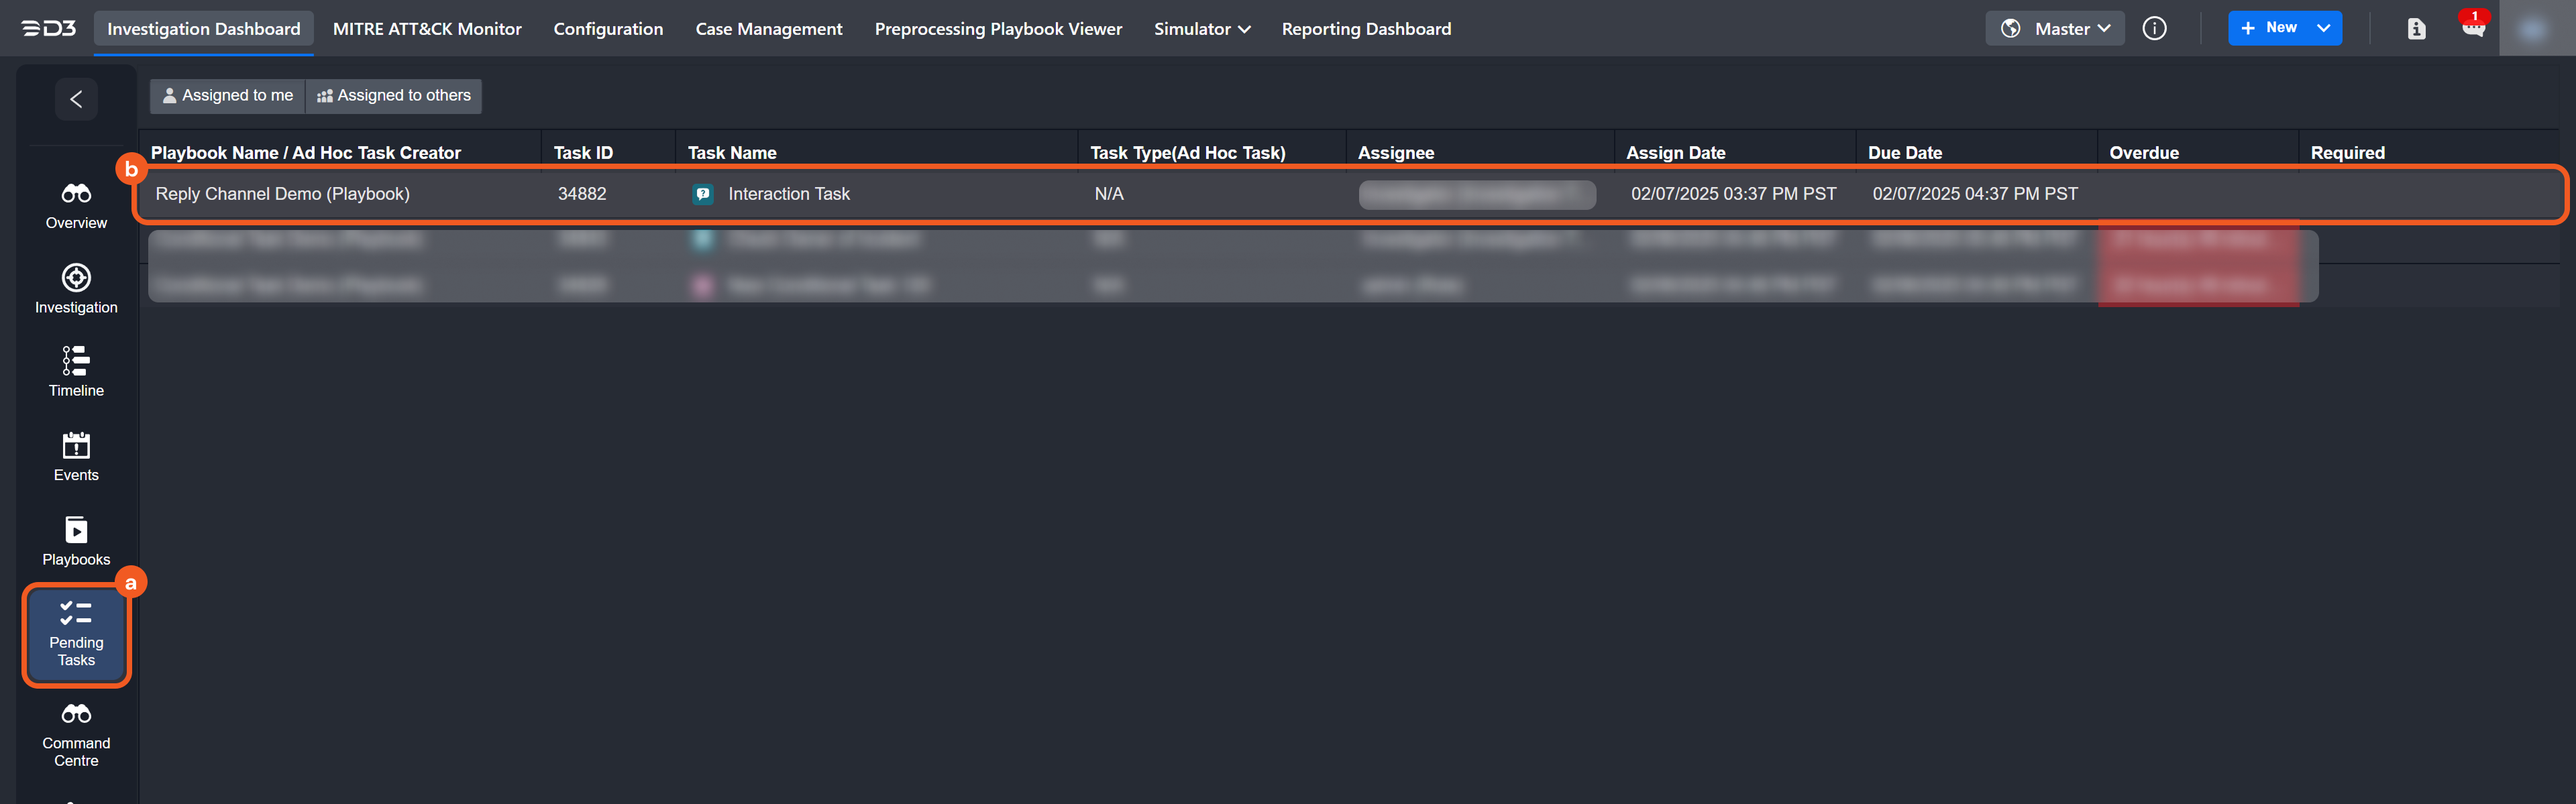Open the Events calendar icon
Viewport: 2576px width, 804px height.
point(76,446)
